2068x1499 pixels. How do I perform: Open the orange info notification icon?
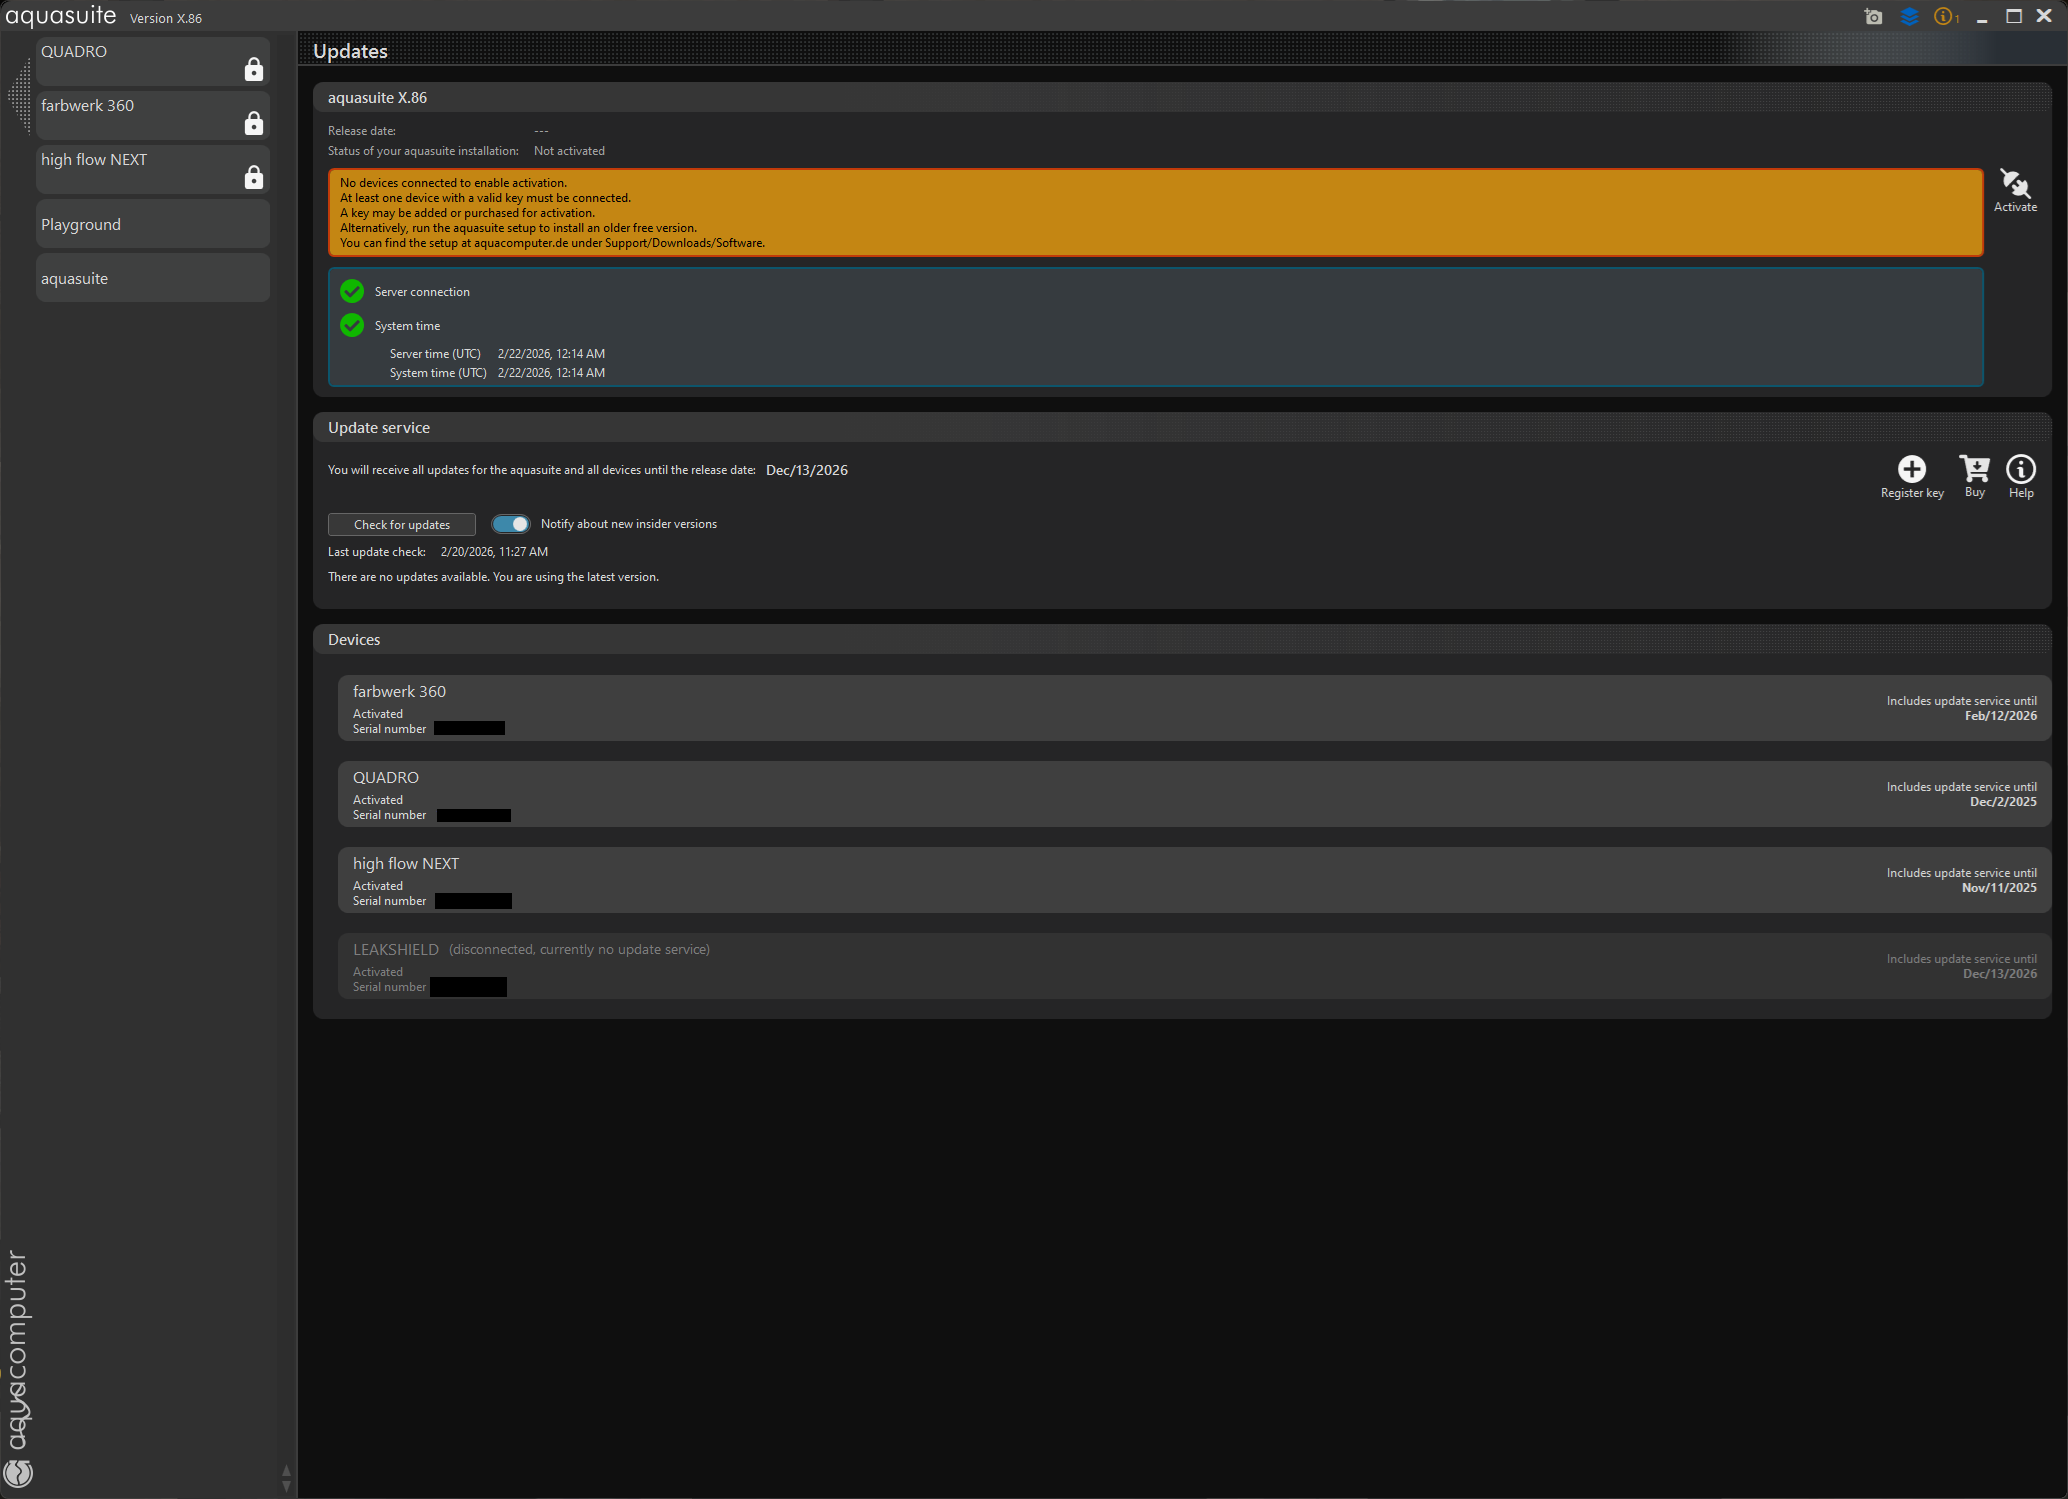1944,17
